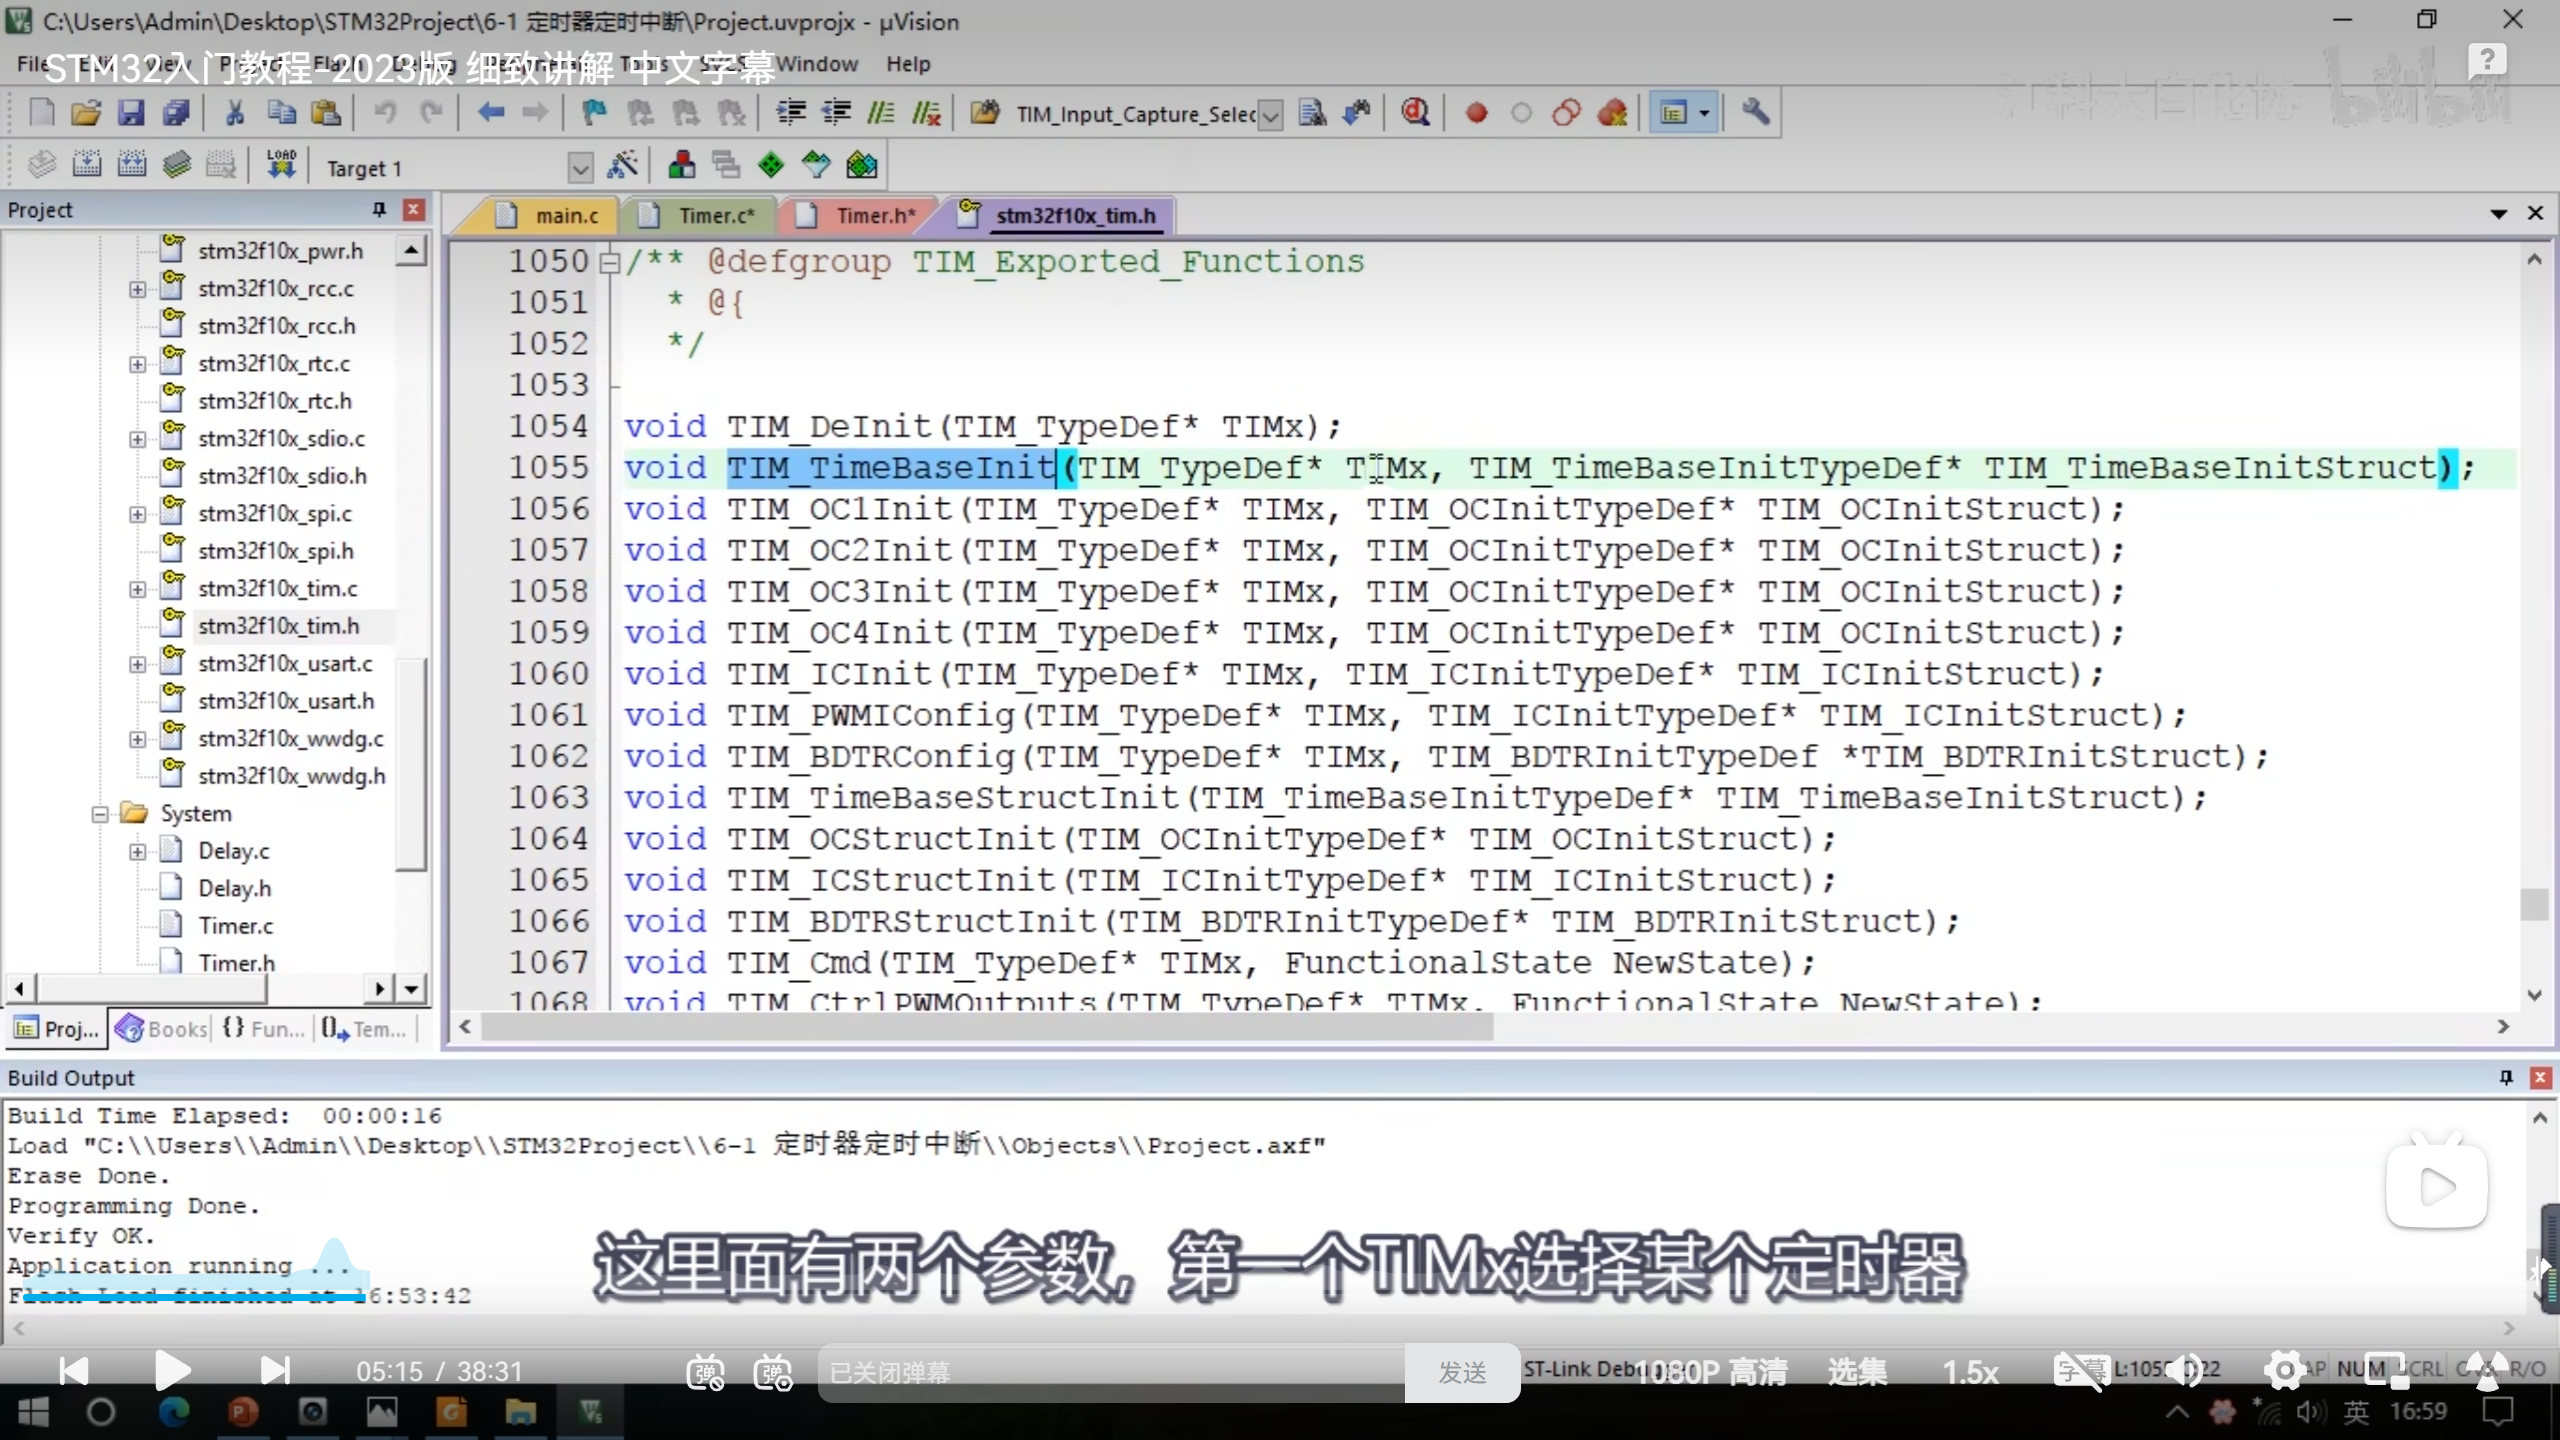The height and width of the screenshot is (1440, 2560).
Task: Click the Open file toolbar icon
Action: 86,113
